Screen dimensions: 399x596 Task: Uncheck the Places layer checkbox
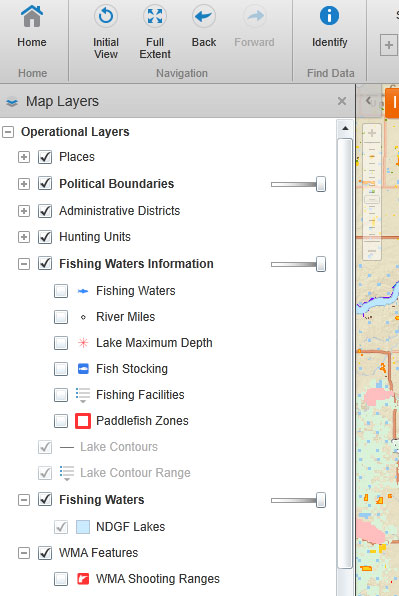(45, 157)
